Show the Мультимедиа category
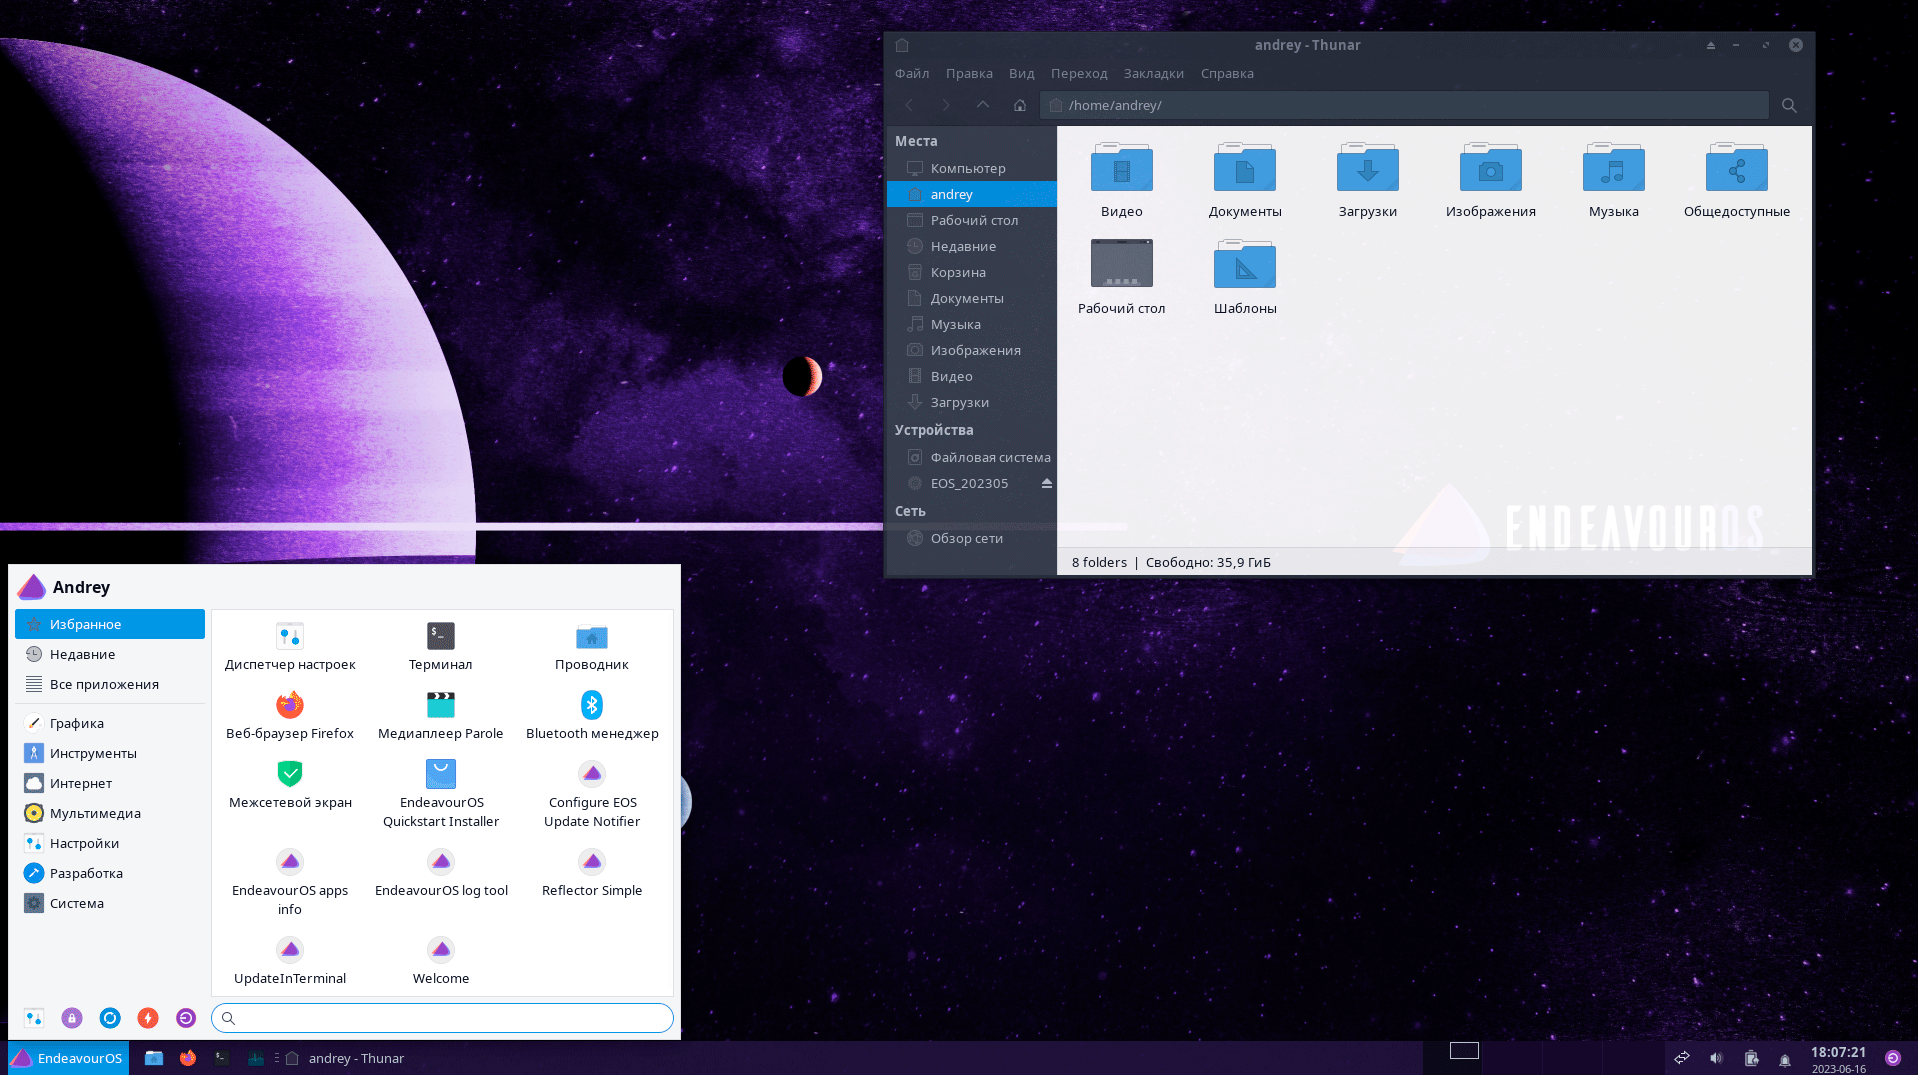The width and height of the screenshot is (1918, 1075). [x=95, y=813]
